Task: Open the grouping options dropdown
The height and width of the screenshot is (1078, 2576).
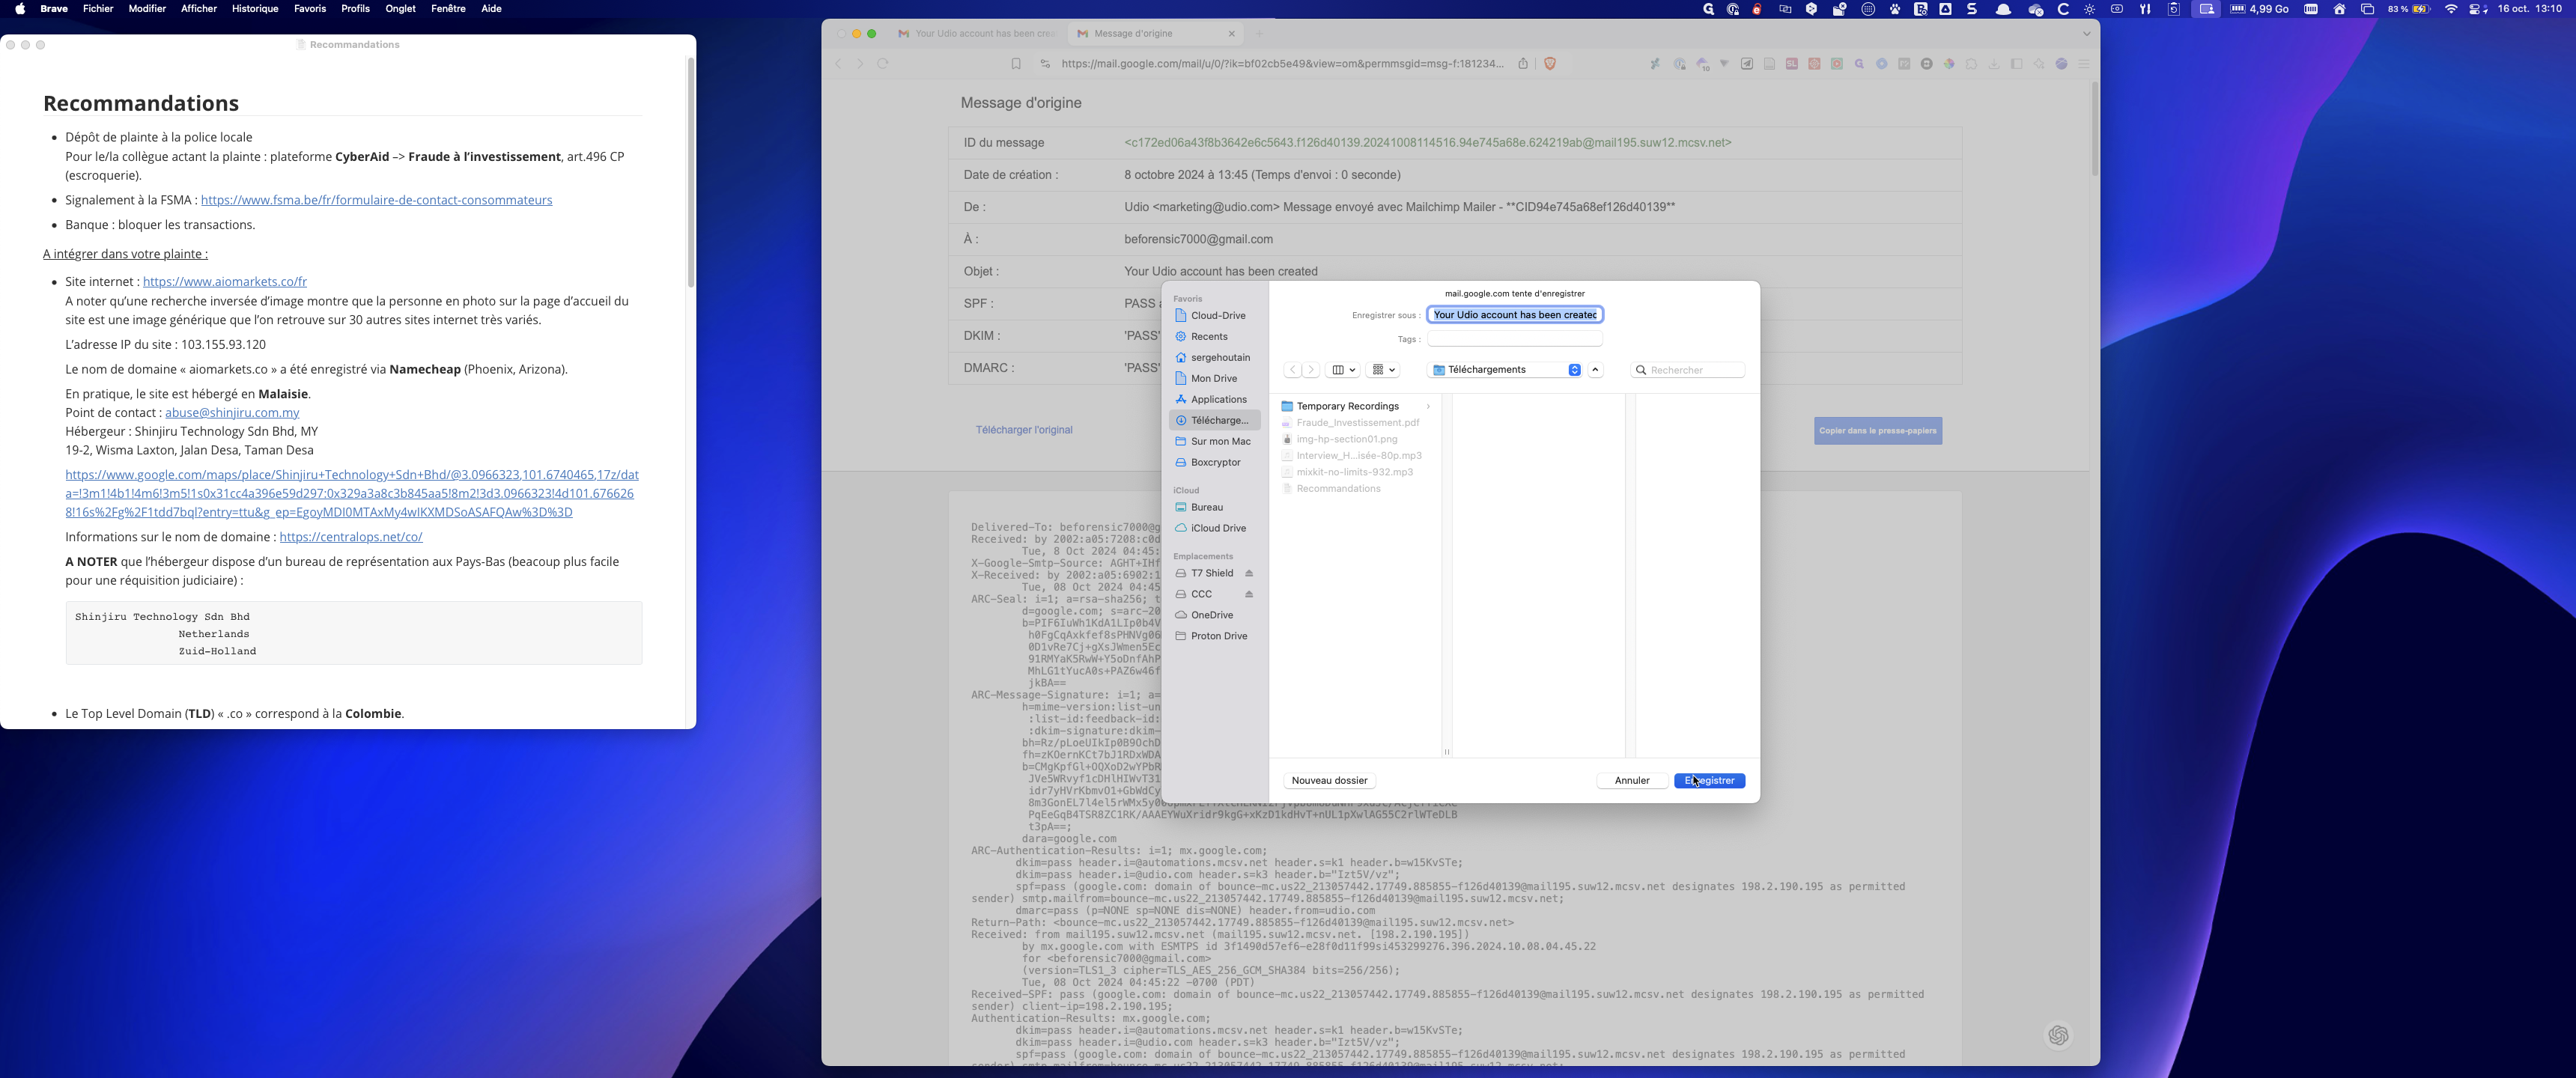Action: 1383,370
